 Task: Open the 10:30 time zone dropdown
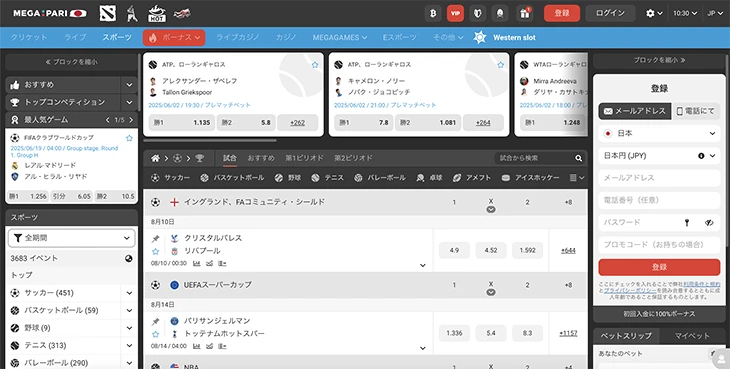coord(685,13)
